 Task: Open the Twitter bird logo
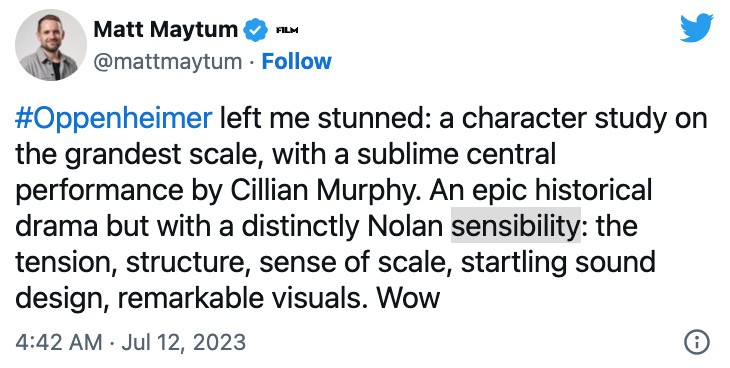696,28
